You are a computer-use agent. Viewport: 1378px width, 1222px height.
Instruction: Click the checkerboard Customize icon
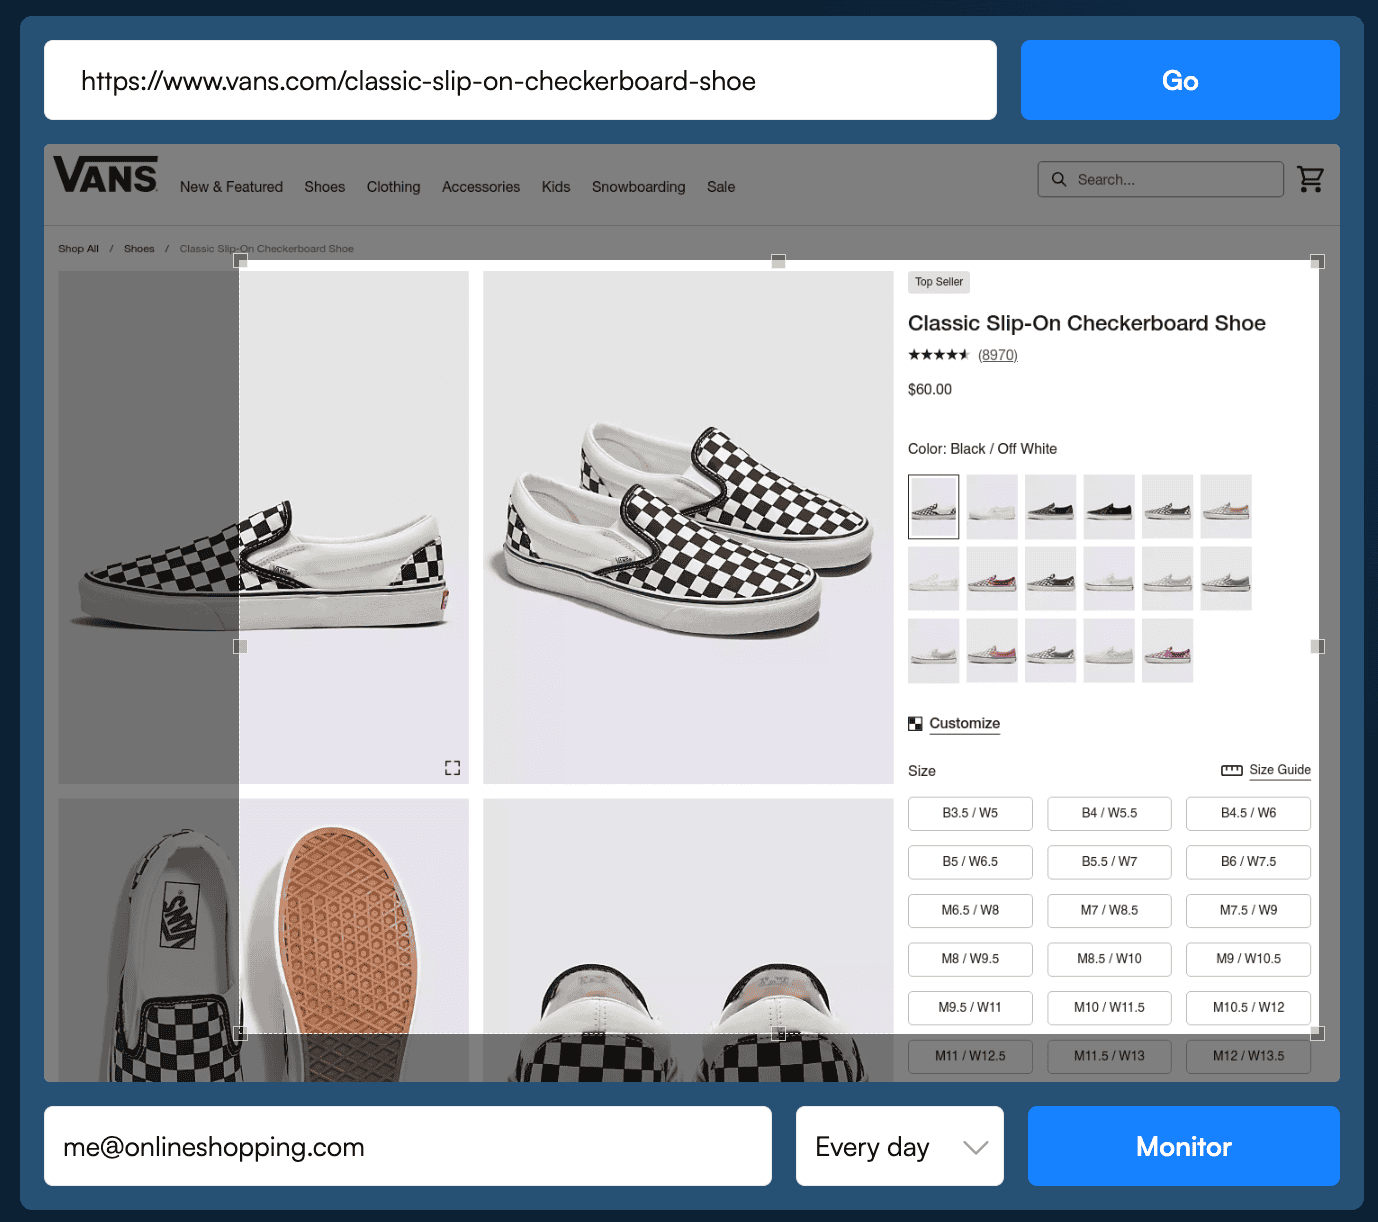pyautogui.click(x=915, y=723)
